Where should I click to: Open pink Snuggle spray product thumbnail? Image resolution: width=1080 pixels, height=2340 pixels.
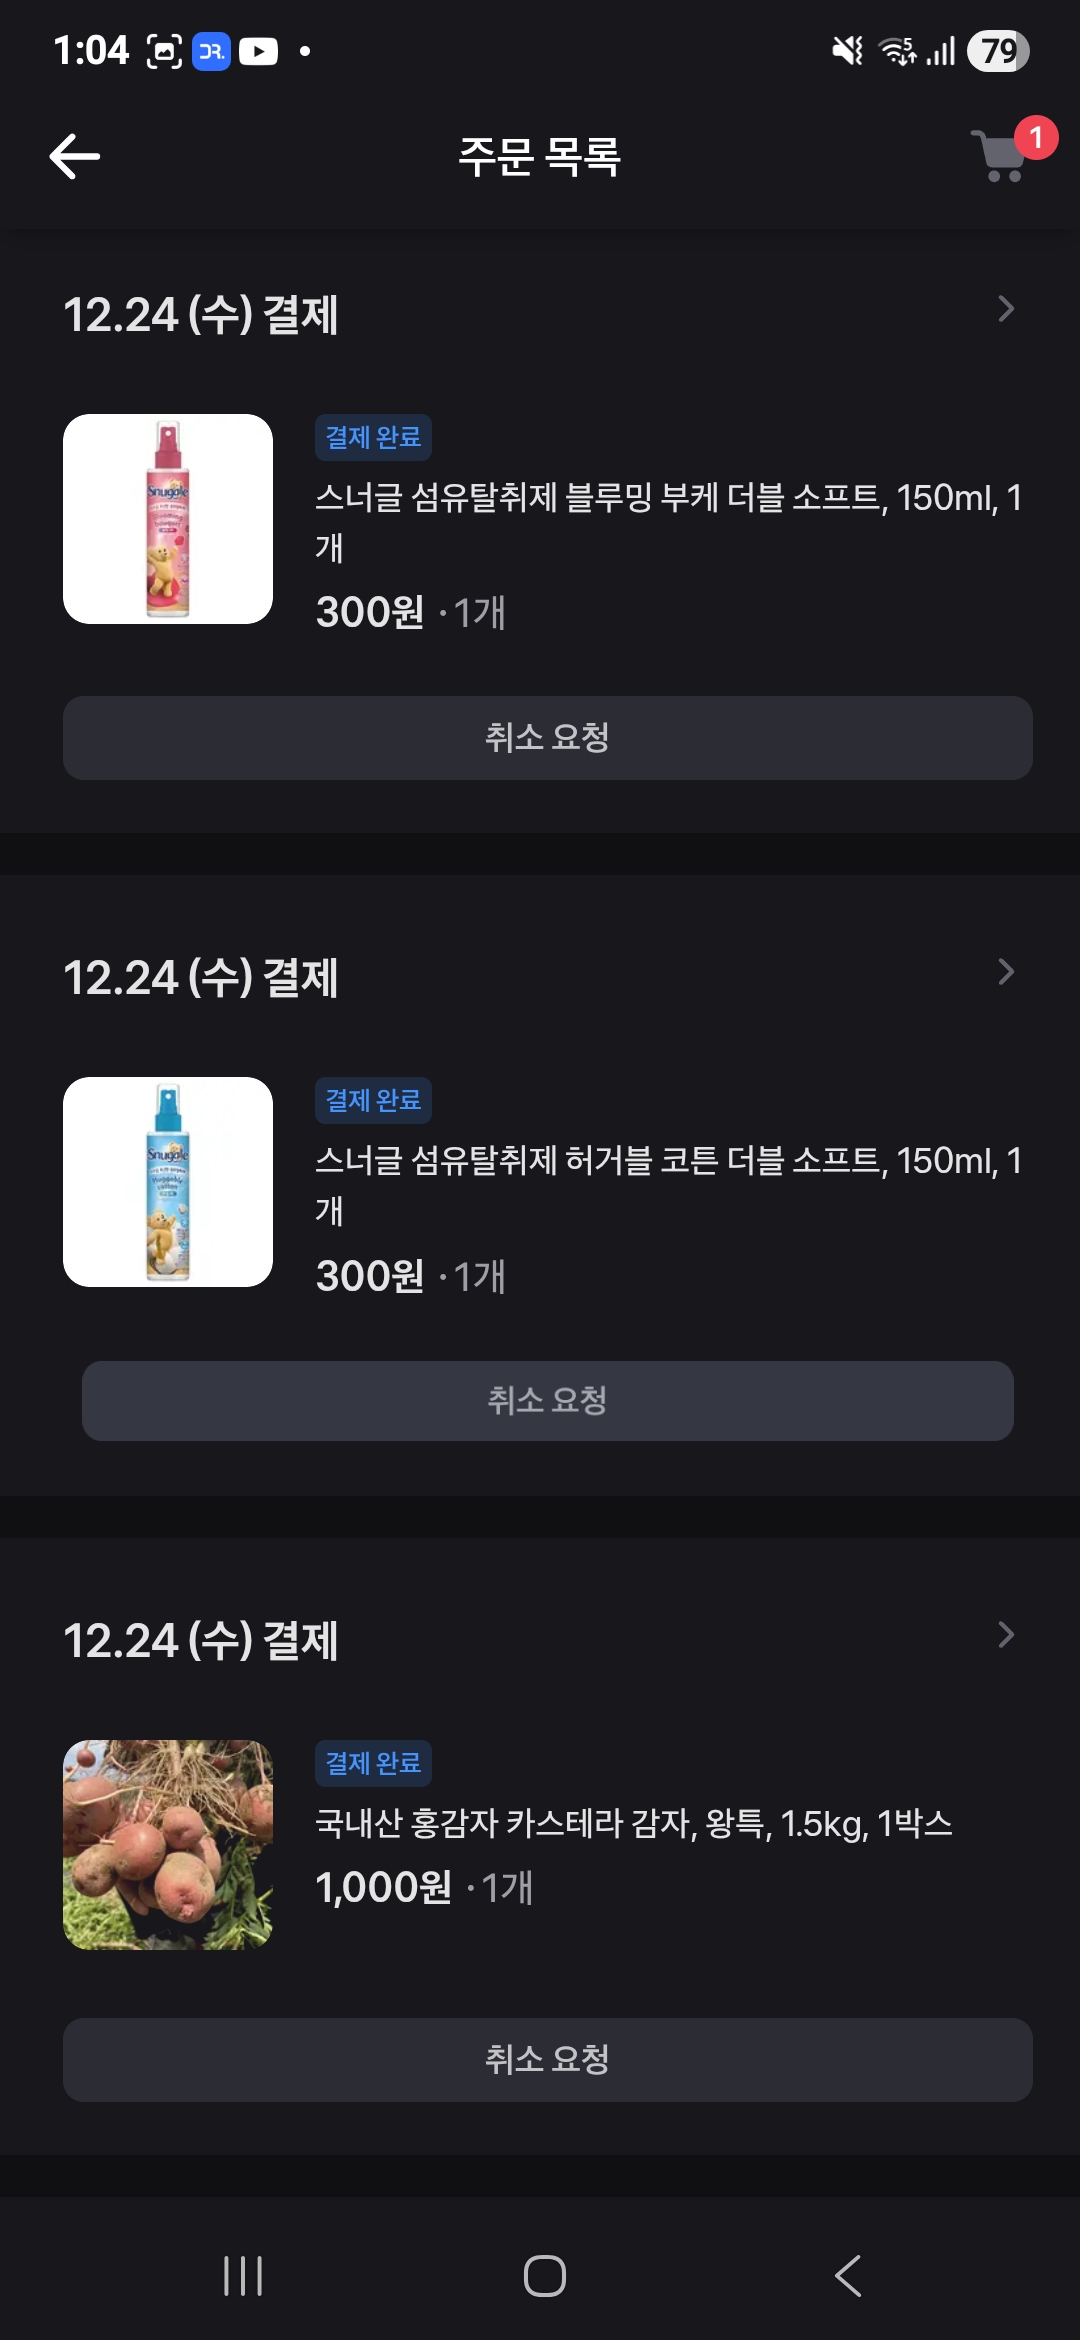click(x=168, y=519)
